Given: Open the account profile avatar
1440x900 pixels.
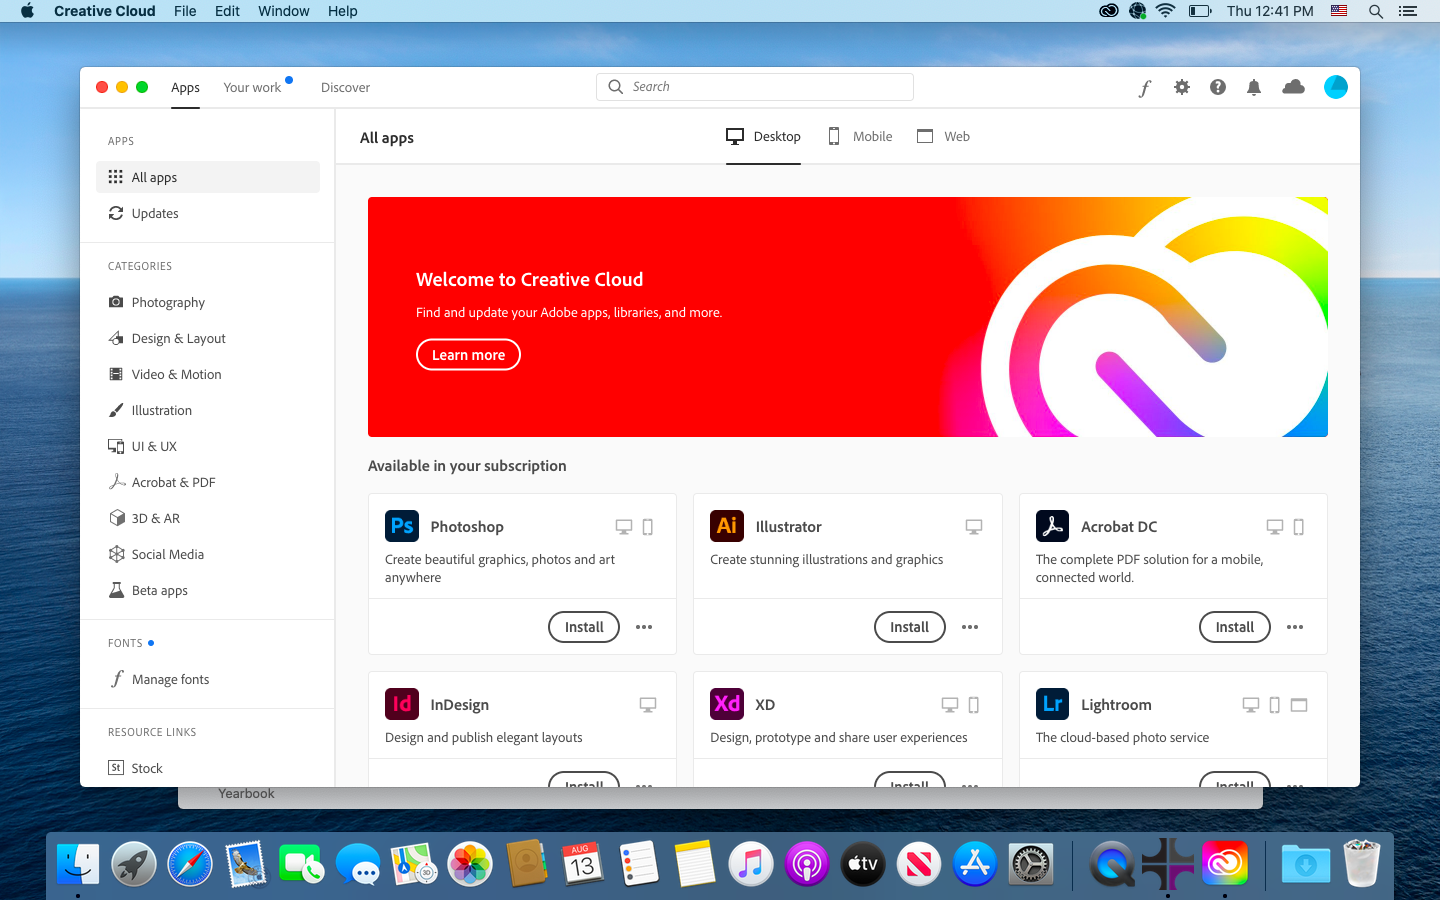Looking at the screenshot, I should pos(1336,87).
